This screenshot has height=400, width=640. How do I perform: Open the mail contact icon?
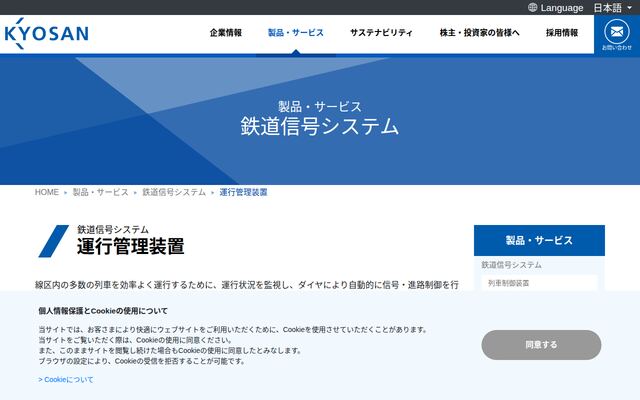[617, 35]
